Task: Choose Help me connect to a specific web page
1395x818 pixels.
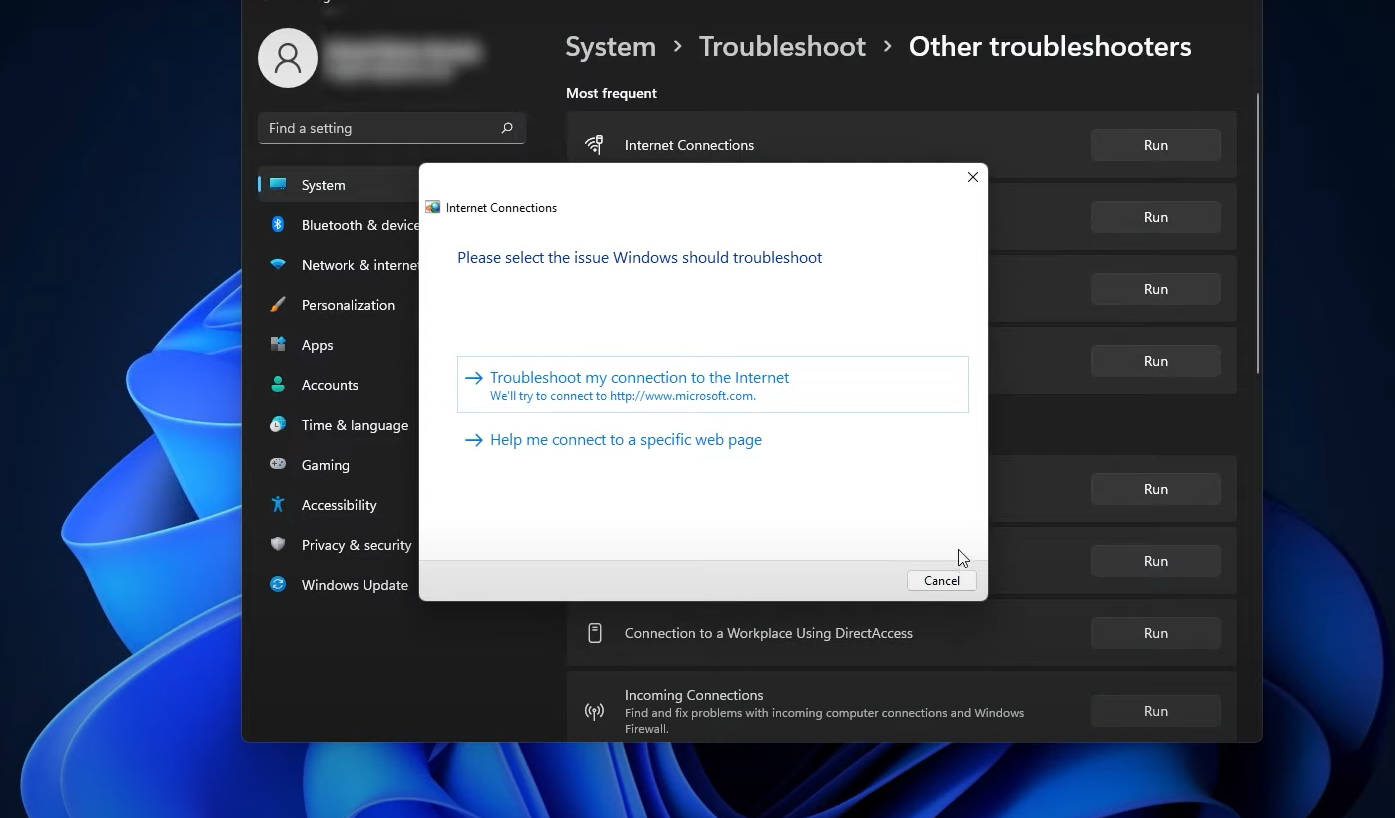Action: tap(625, 439)
